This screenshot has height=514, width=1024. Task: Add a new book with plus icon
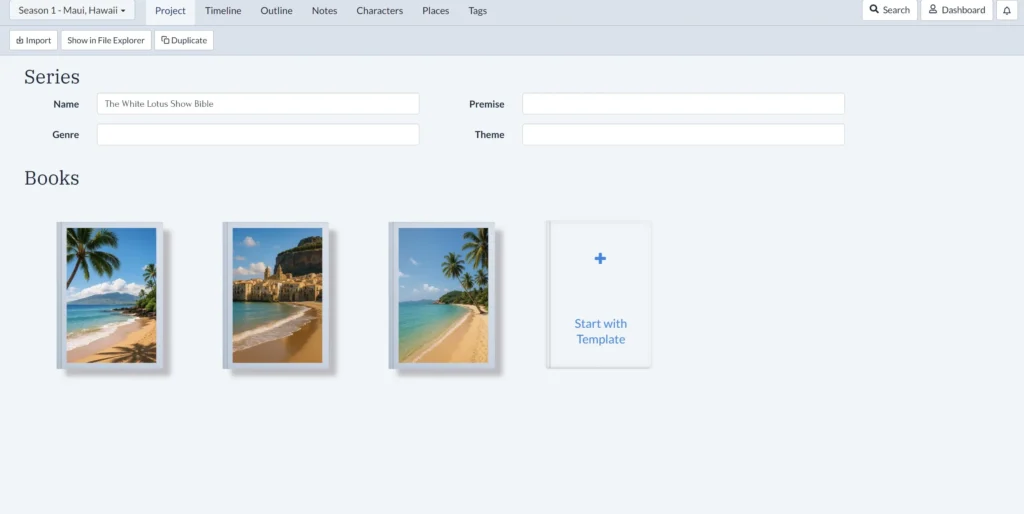(x=600, y=259)
